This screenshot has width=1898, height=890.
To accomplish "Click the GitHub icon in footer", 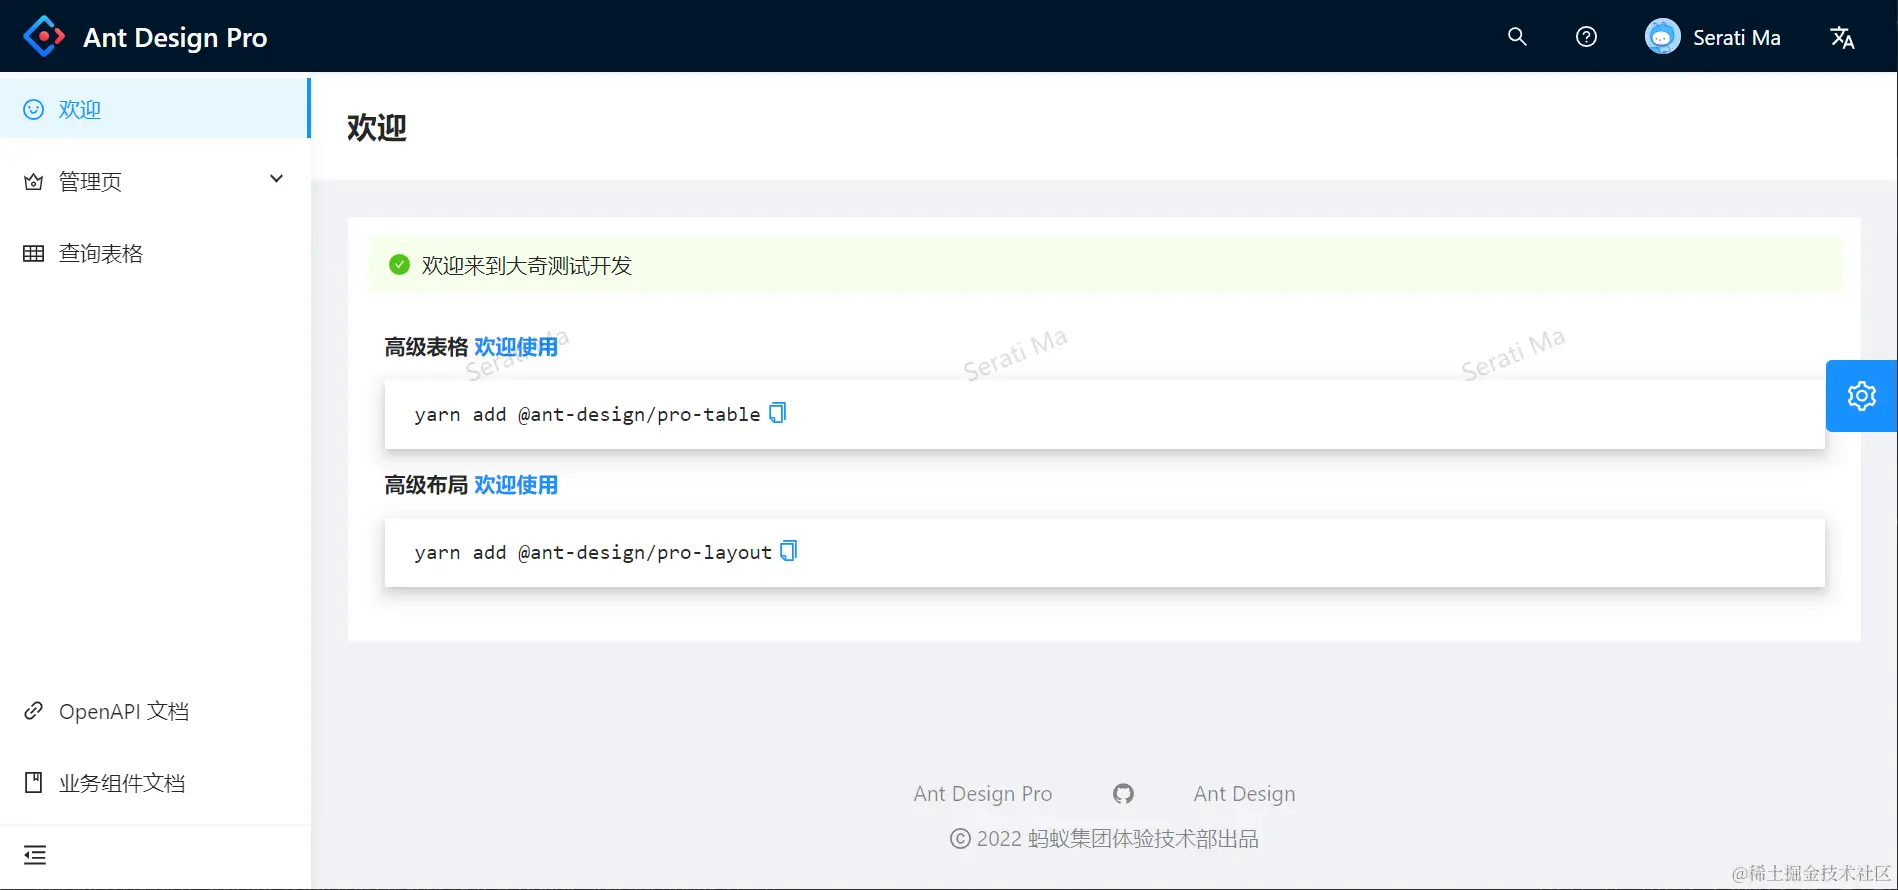I will pos(1123,793).
